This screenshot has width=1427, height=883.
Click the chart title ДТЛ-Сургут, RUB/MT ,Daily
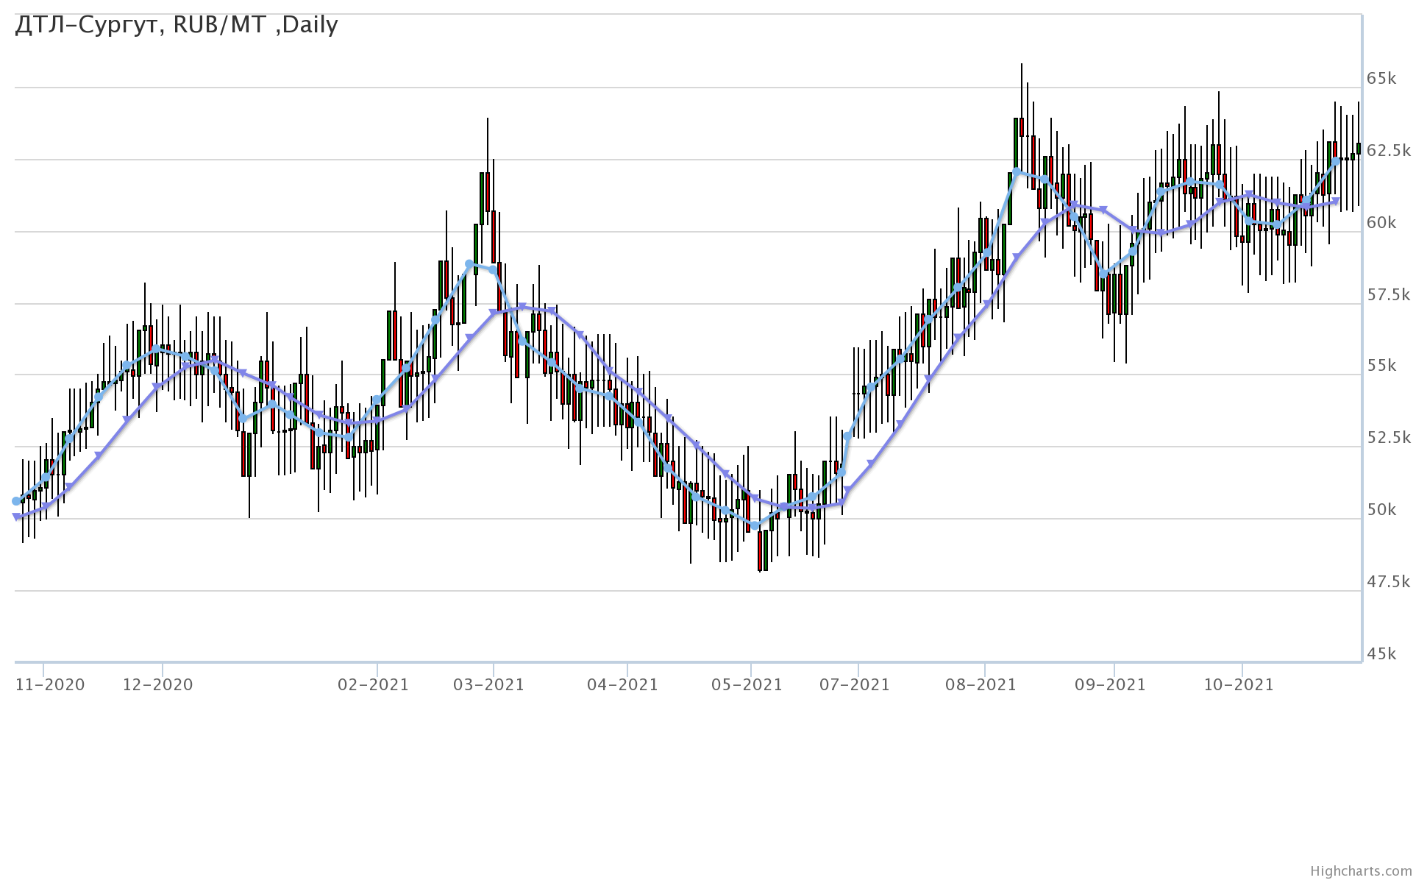(x=176, y=25)
